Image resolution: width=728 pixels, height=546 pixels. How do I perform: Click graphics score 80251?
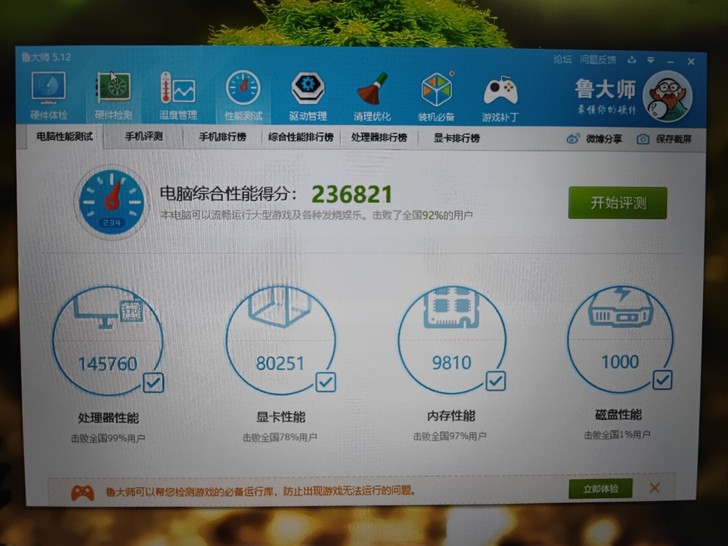coord(280,363)
